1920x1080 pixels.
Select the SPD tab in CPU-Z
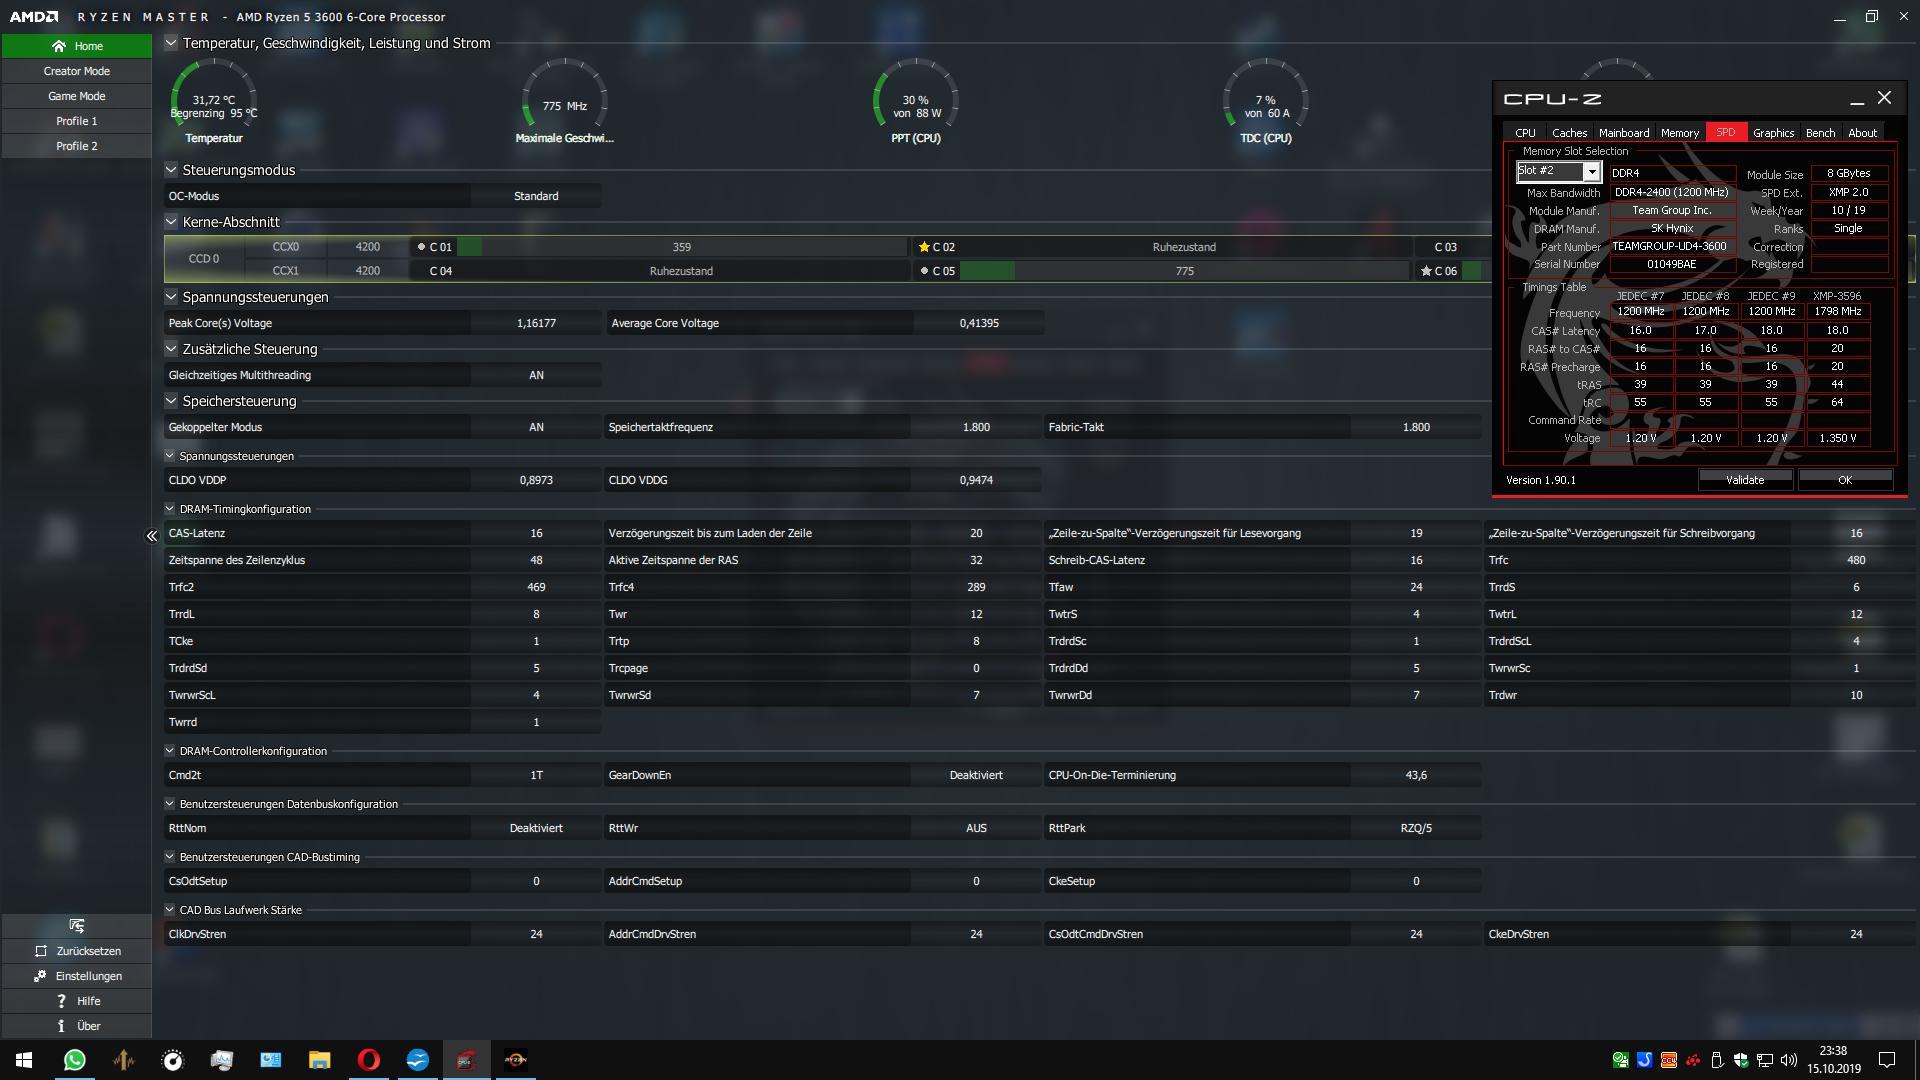click(1726, 132)
